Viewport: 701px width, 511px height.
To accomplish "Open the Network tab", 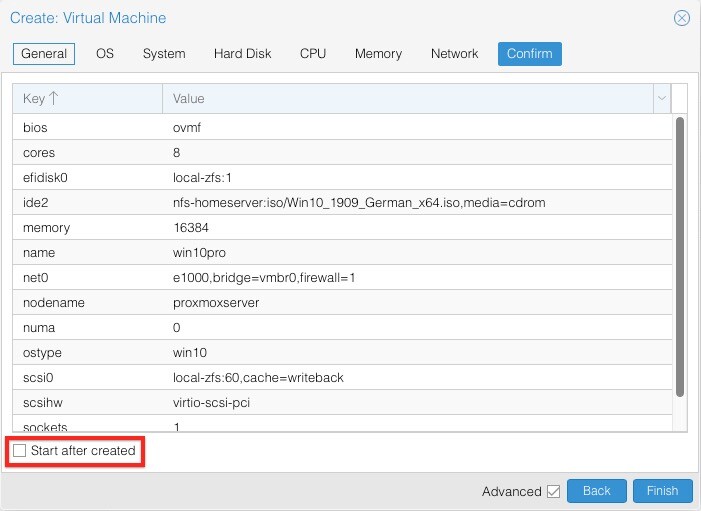I will click(455, 54).
